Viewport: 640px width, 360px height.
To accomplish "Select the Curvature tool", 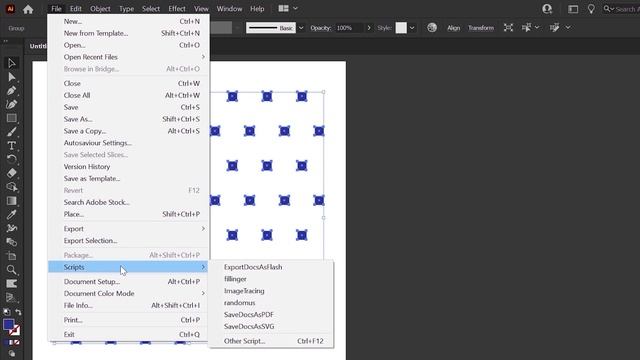I will click(11, 104).
